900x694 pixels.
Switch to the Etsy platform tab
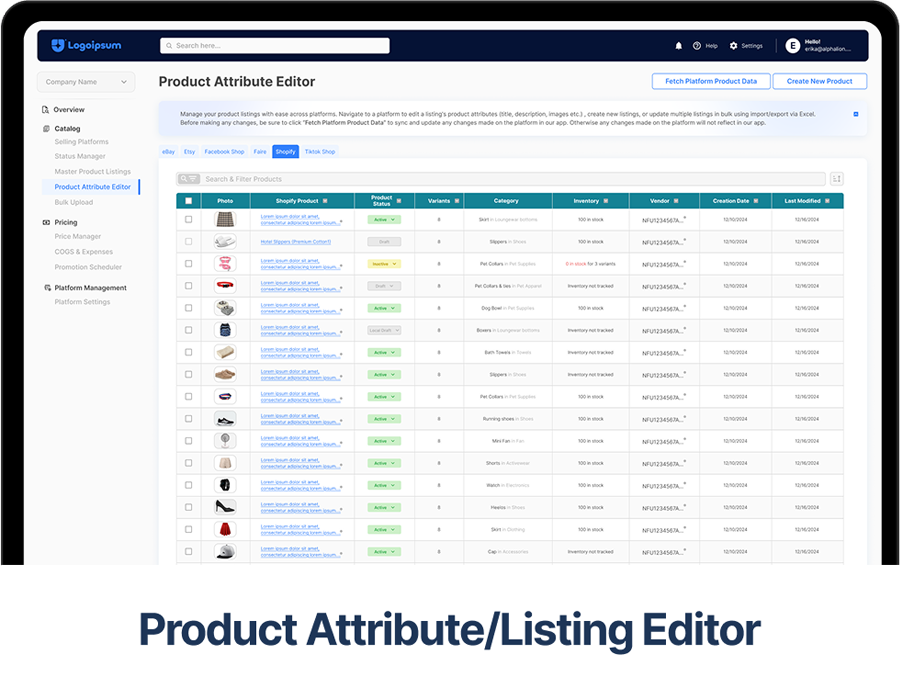(190, 152)
